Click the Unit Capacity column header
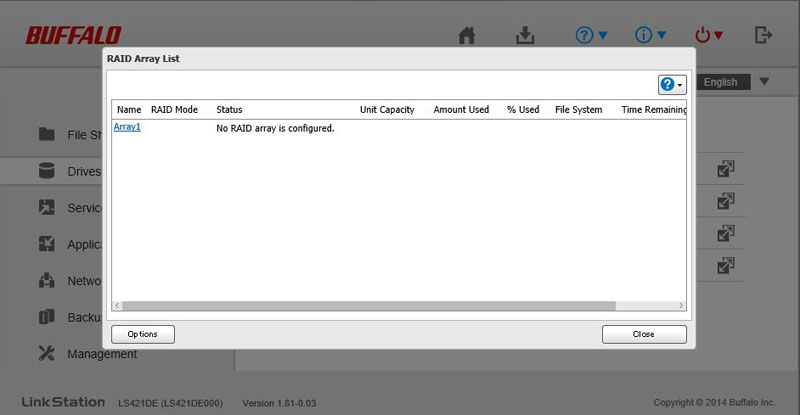The height and width of the screenshot is (415, 800). [x=387, y=110]
